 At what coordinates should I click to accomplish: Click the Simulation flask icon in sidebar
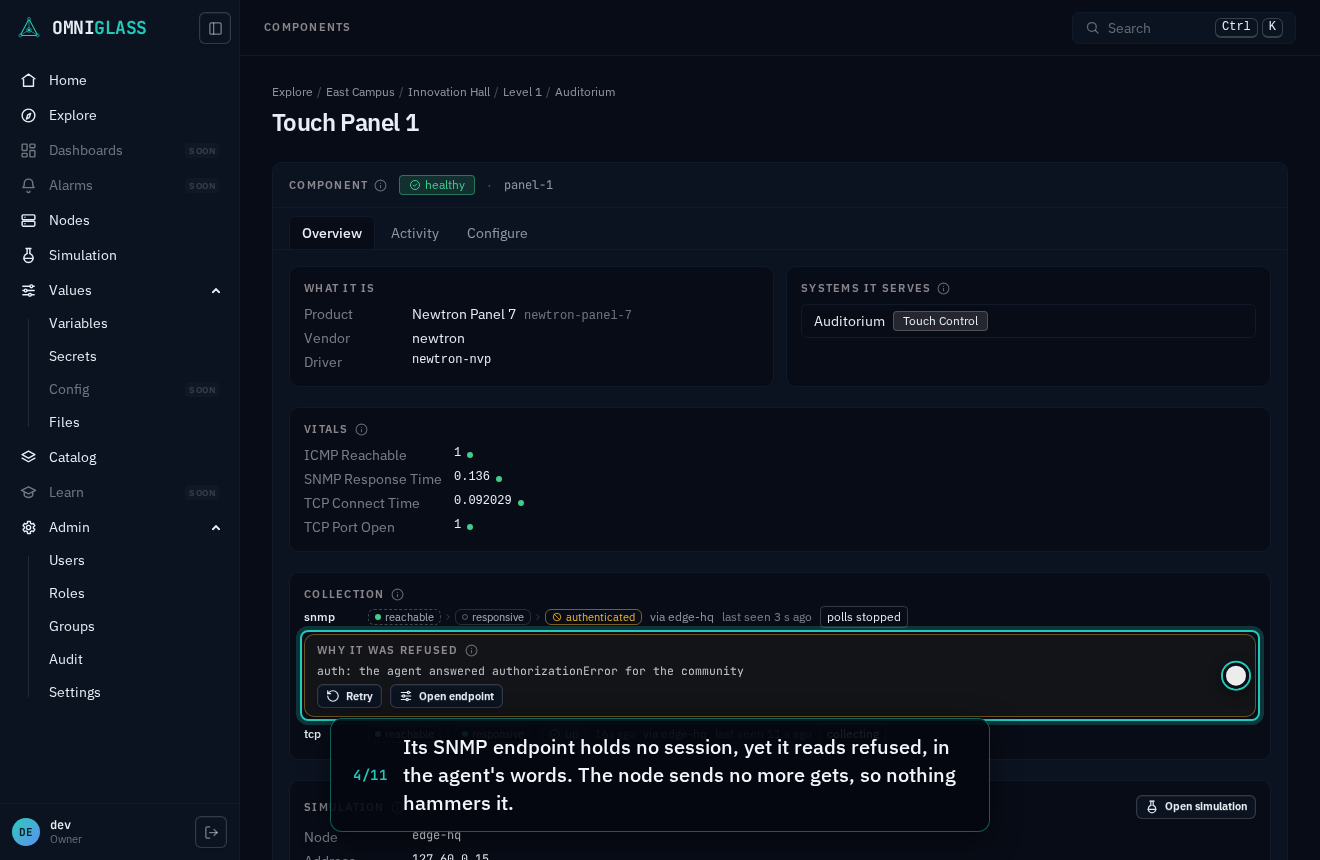point(29,255)
